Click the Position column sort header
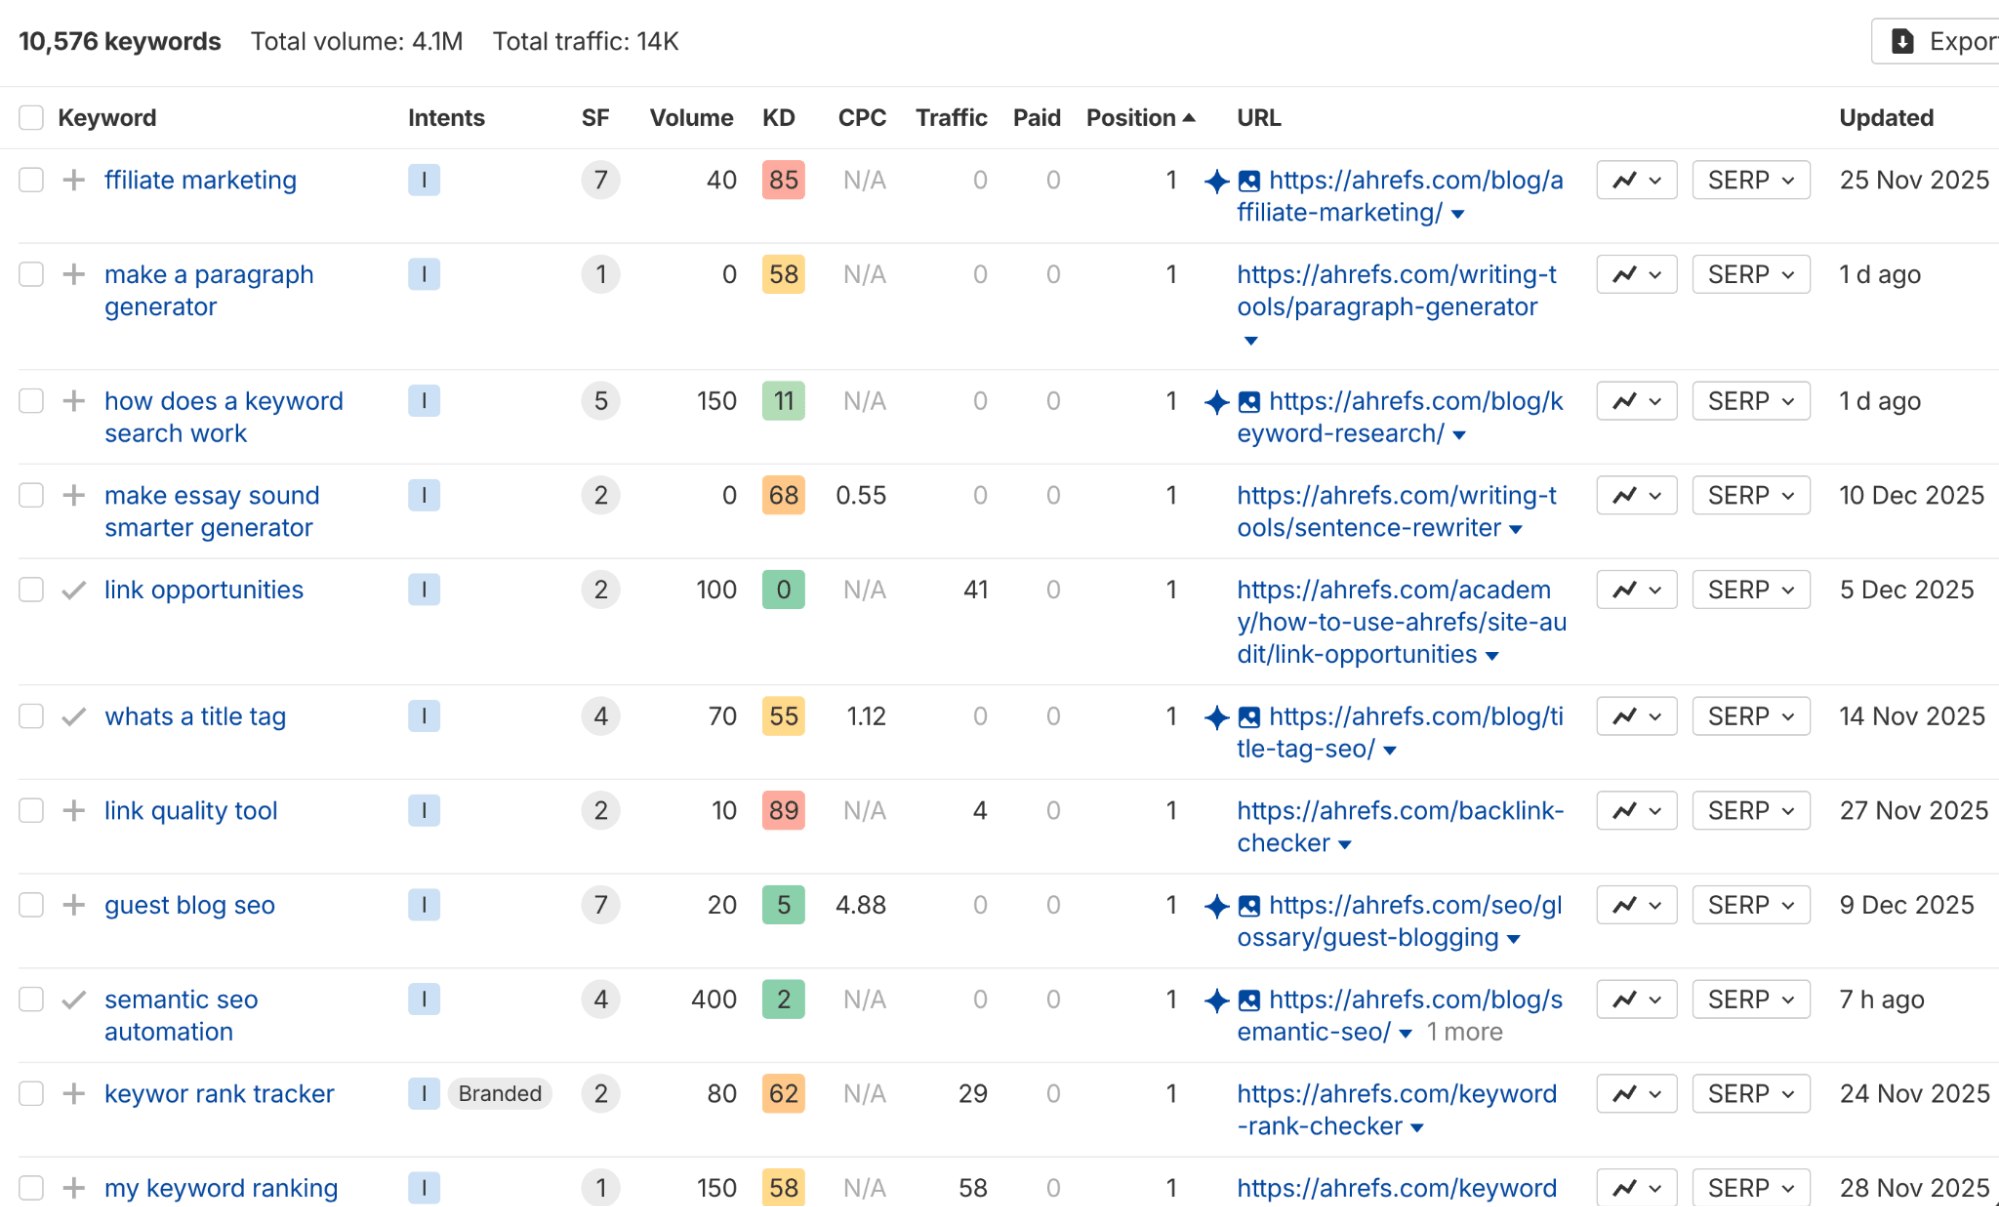Image resolution: width=1999 pixels, height=1207 pixels. pos(1140,117)
